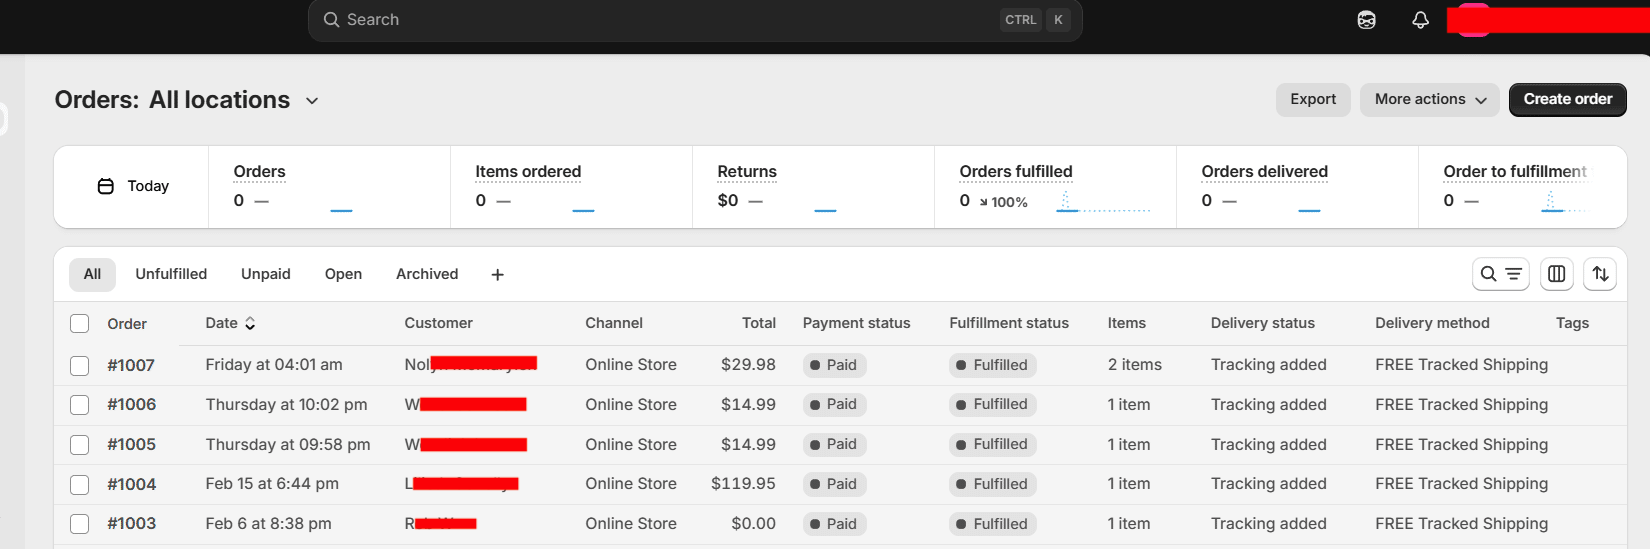1650x549 pixels.
Task: Click the search and filter orders icon
Action: [x=1500, y=274]
